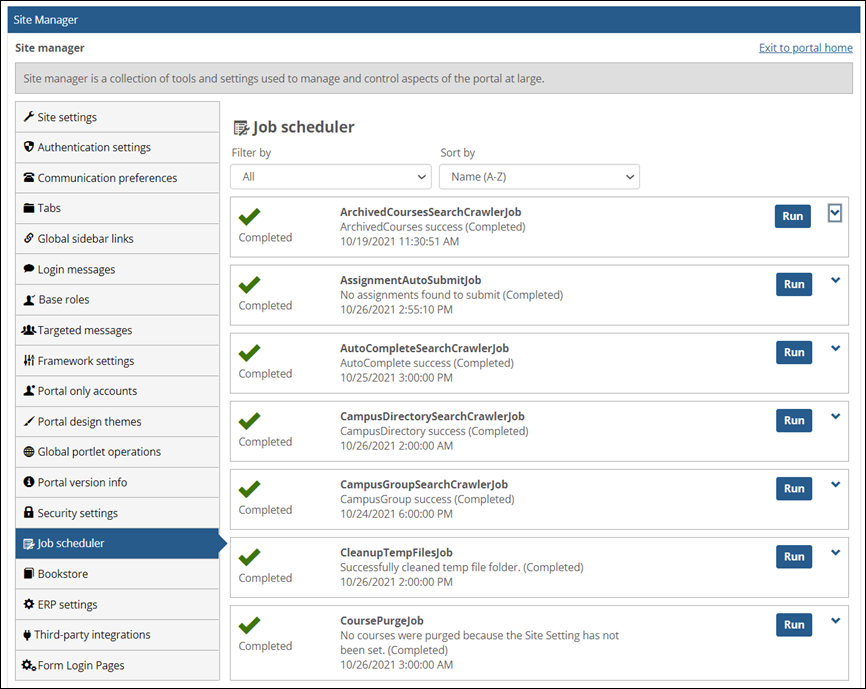Click the green checkmark of CleanupTempFilesJob
The image size is (866, 689).
pos(250,557)
